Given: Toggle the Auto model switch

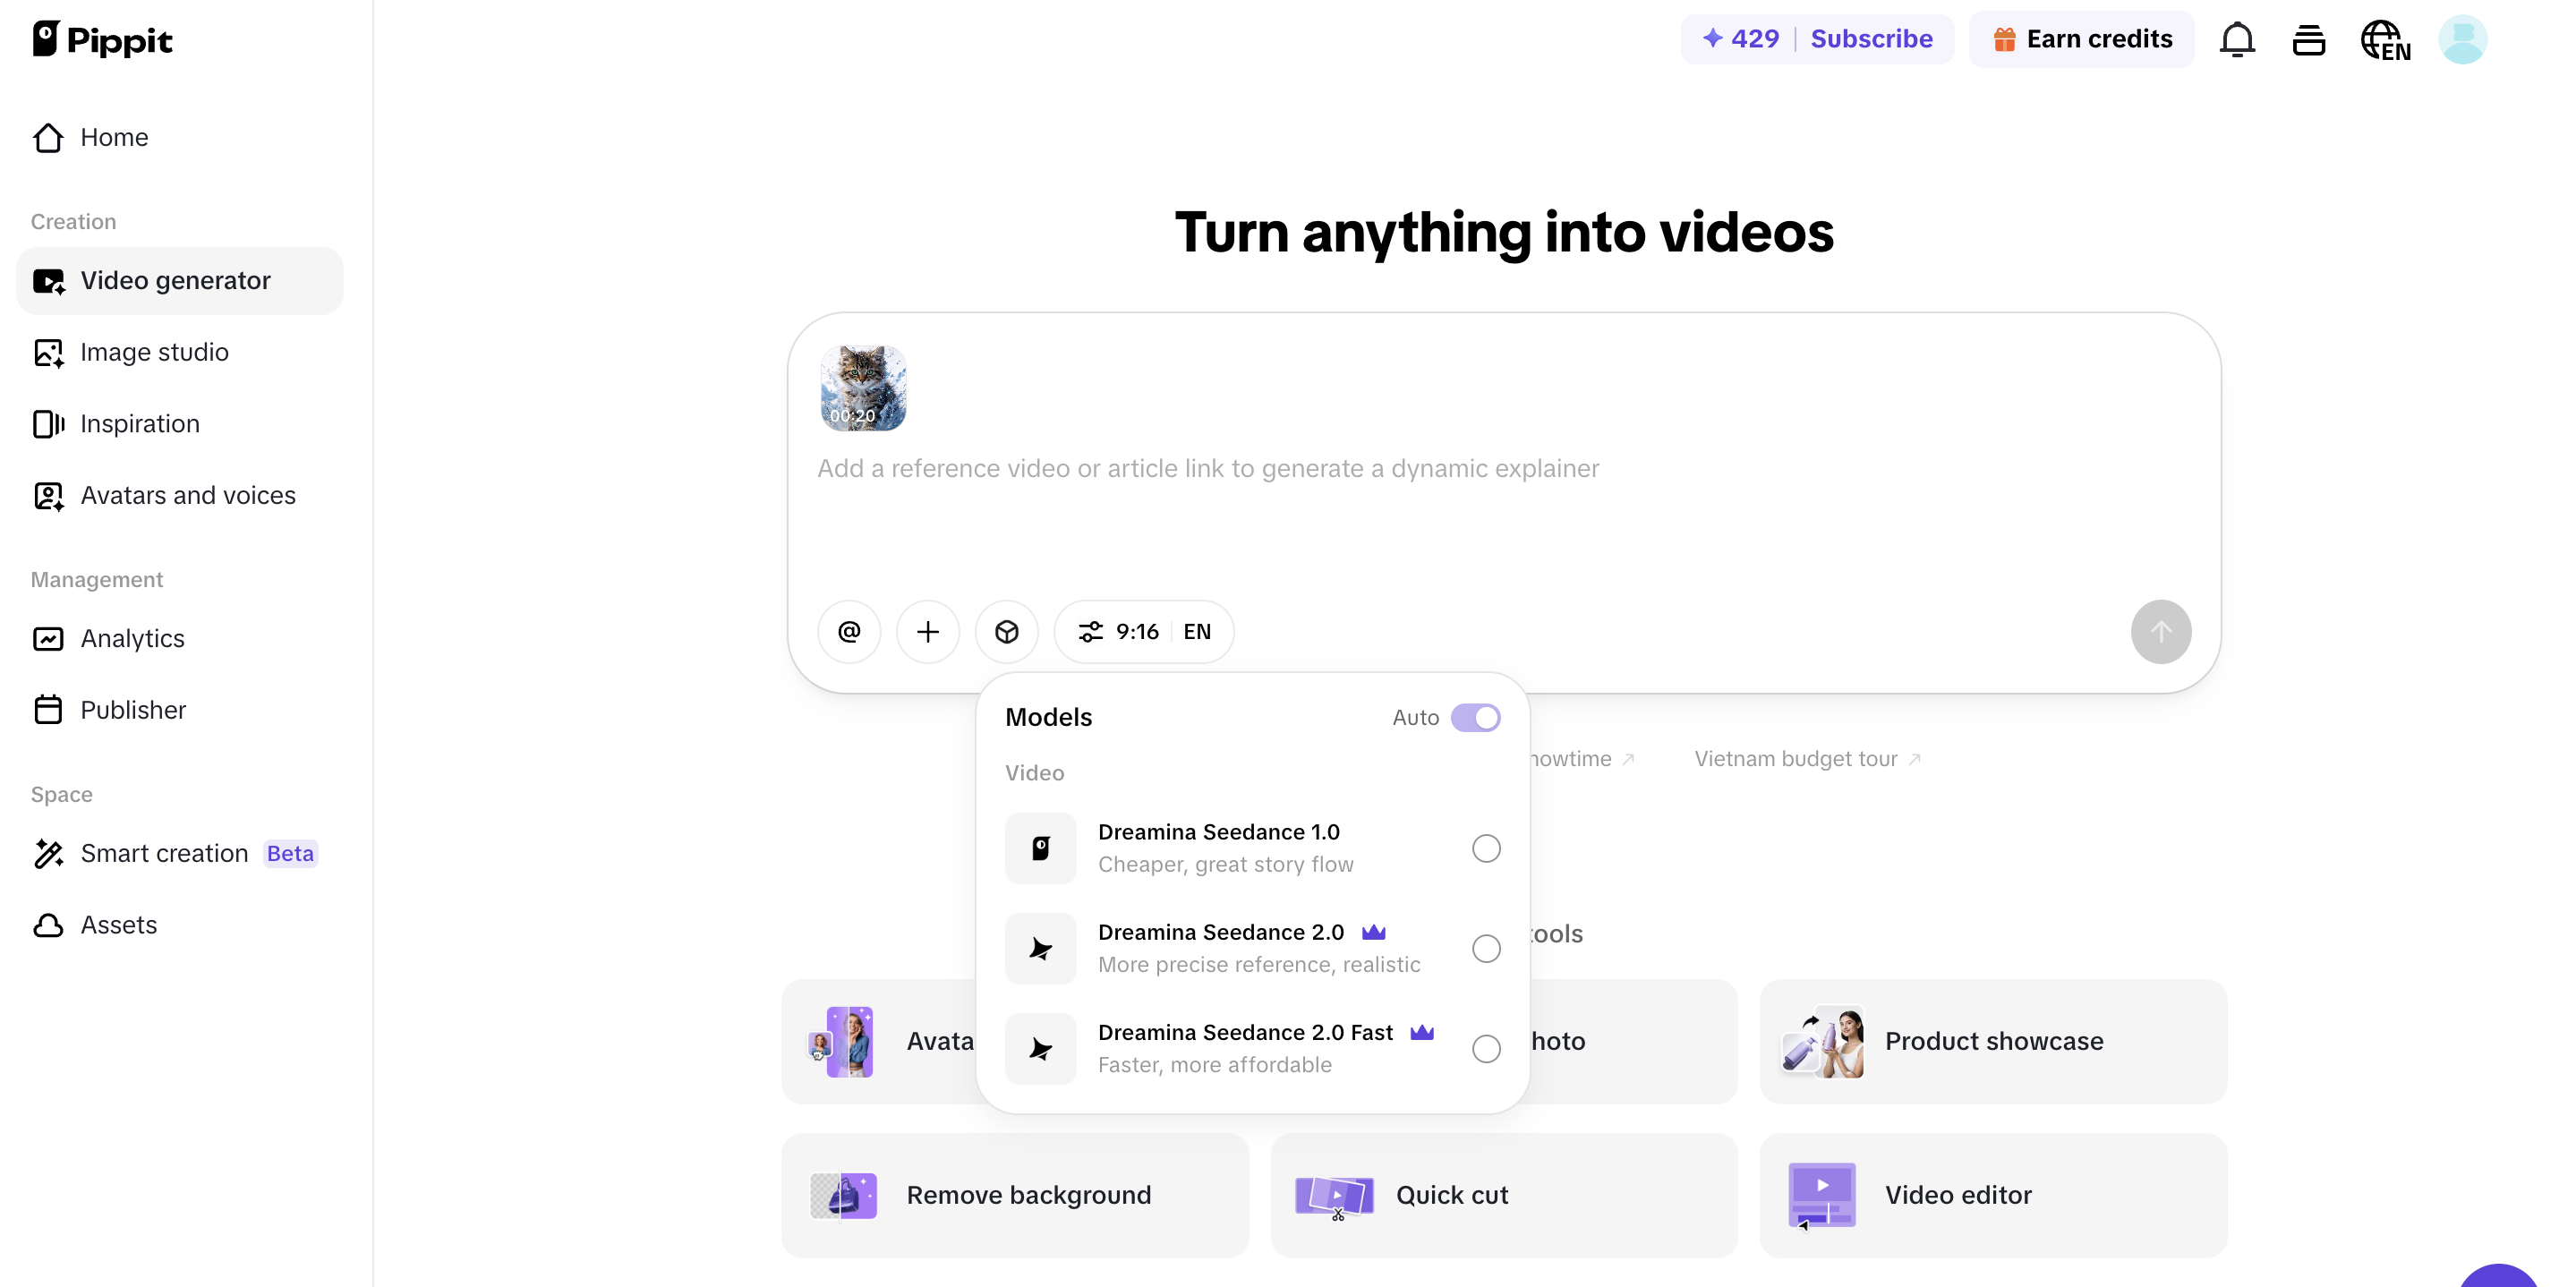Looking at the screenshot, I should point(1476,717).
